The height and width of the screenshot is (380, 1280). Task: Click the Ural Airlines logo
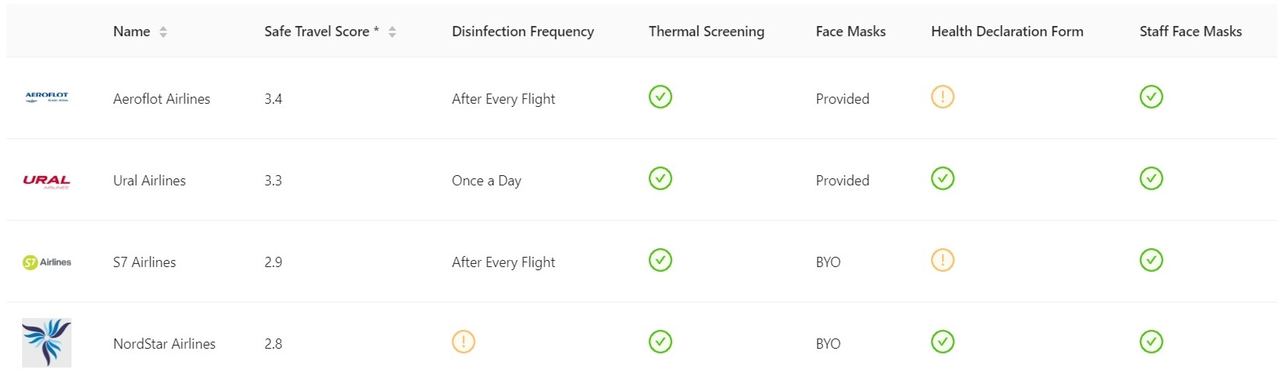[46, 181]
